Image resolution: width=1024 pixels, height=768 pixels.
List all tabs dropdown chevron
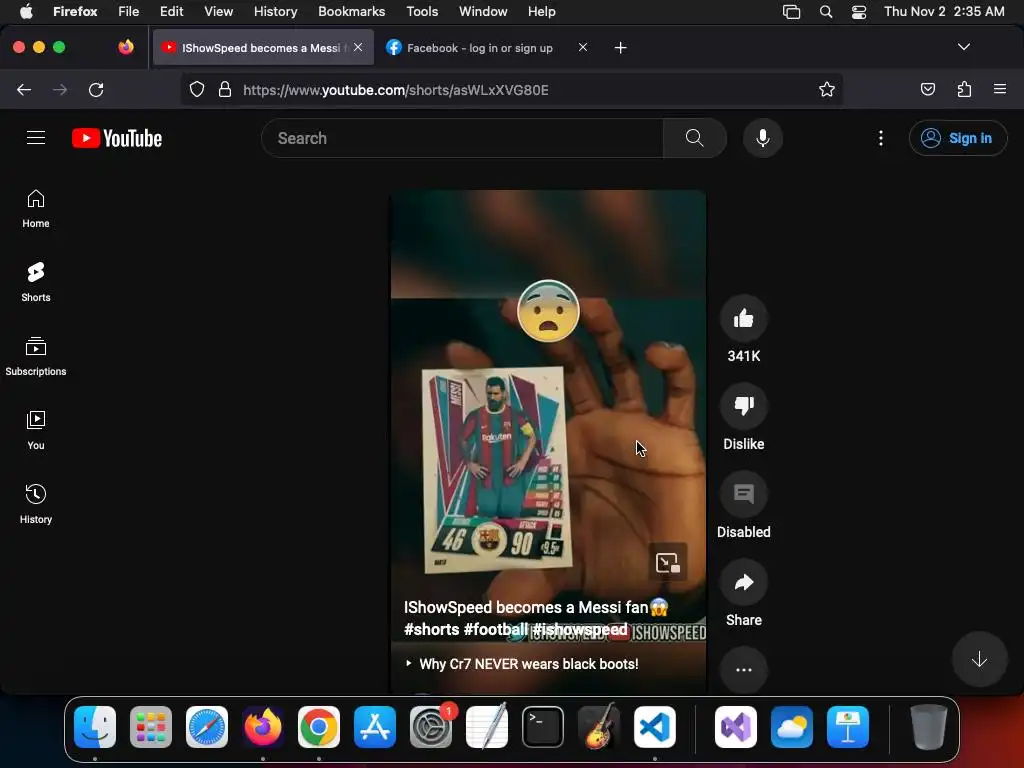pyautogui.click(x=964, y=47)
